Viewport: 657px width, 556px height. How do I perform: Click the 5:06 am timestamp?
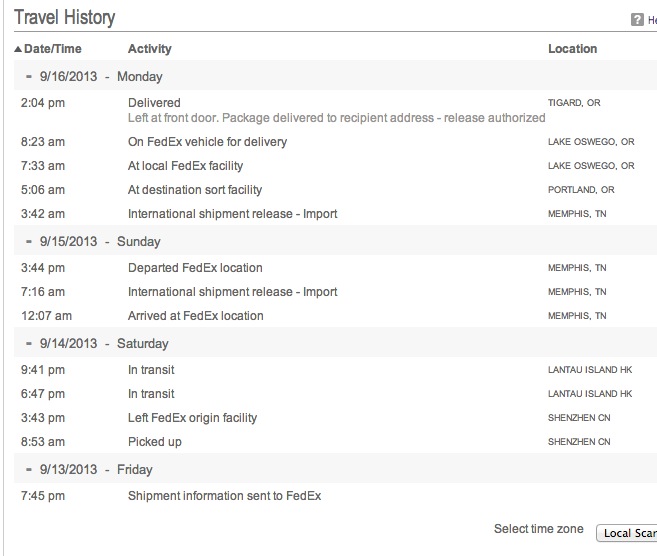click(x=43, y=190)
